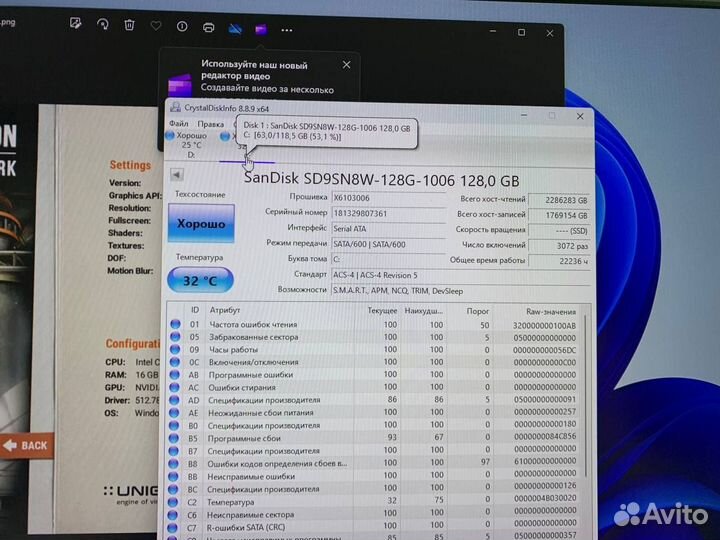Click raw value 32000000100AB
This screenshot has height=540, width=720.
tap(544, 326)
